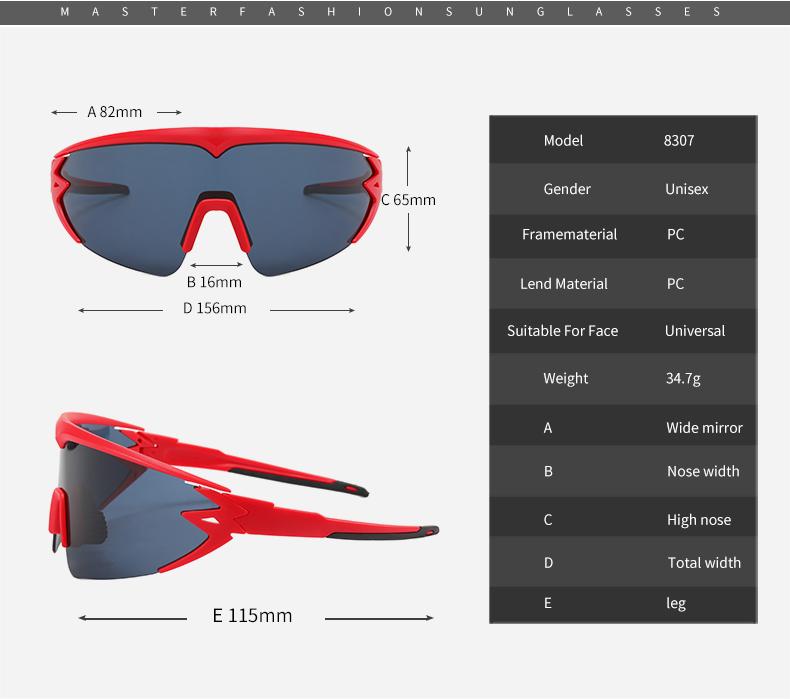Click the 'Wide mirror' description
This screenshot has height=699, width=790.
(x=704, y=428)
